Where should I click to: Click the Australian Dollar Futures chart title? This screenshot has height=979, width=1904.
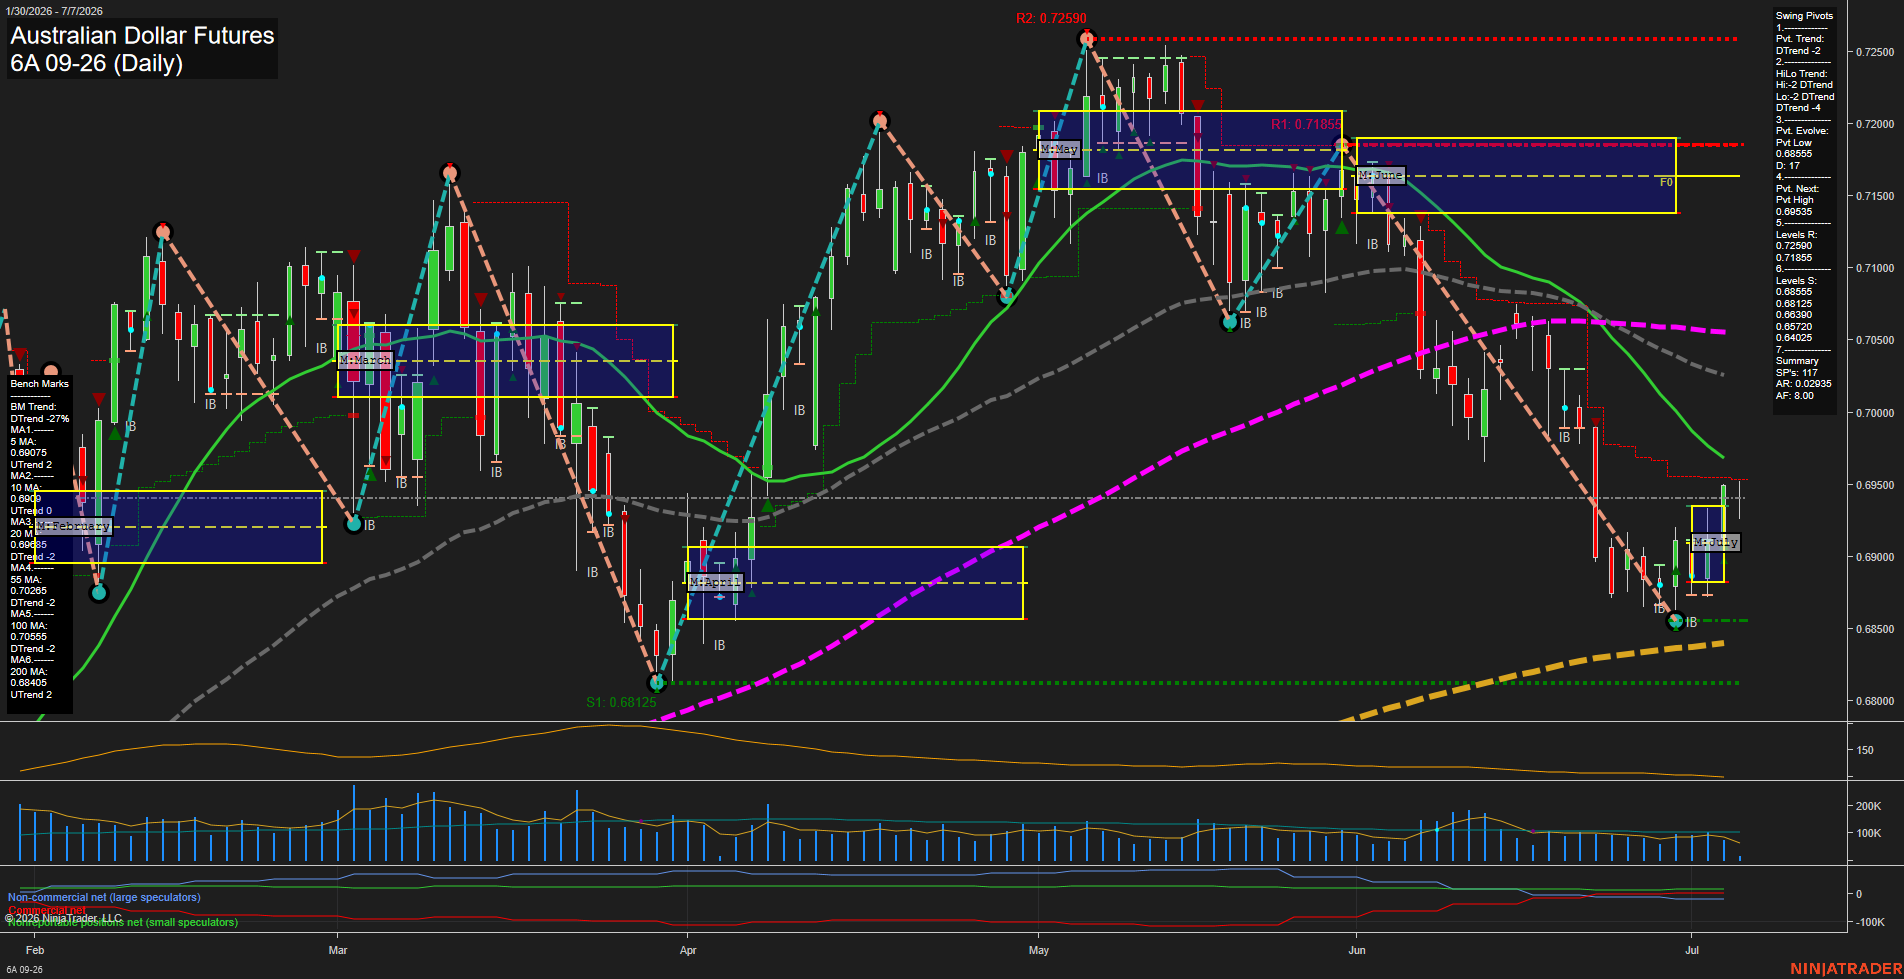pos(142,36)
